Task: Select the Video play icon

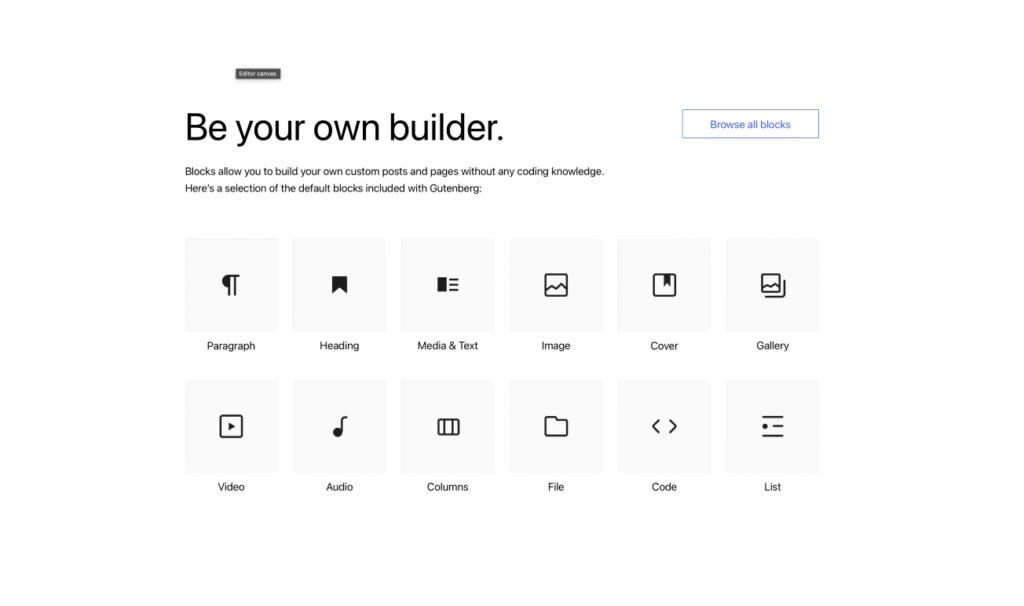Action: coord(231,426)
